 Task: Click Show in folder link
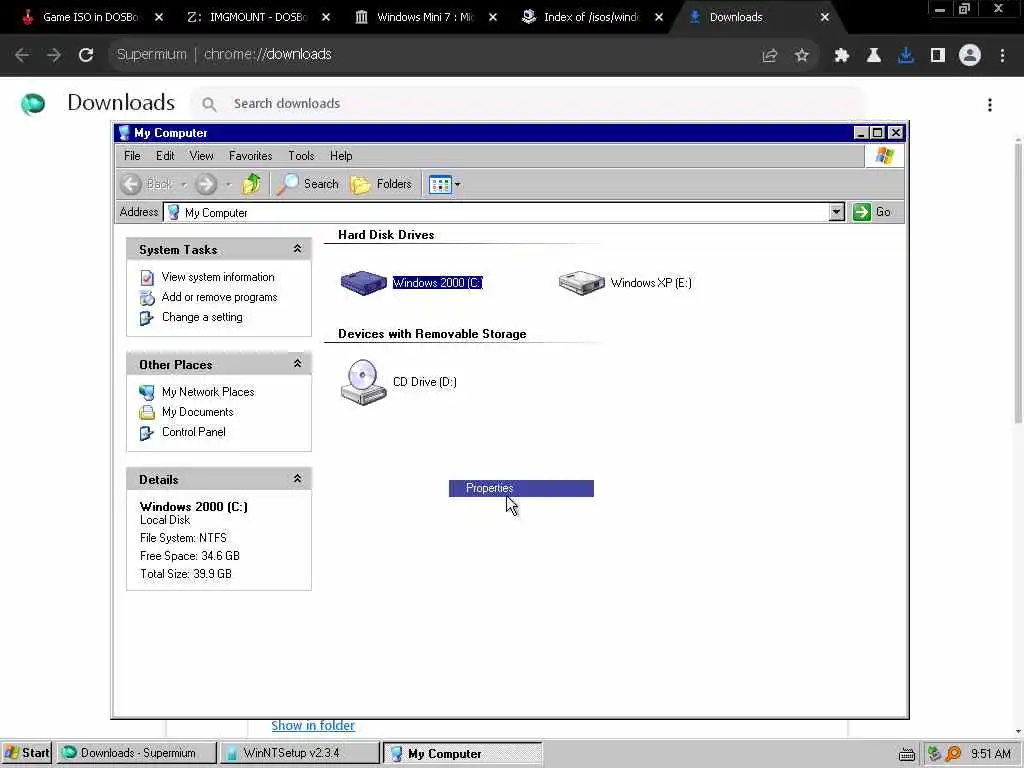[313, 726]
